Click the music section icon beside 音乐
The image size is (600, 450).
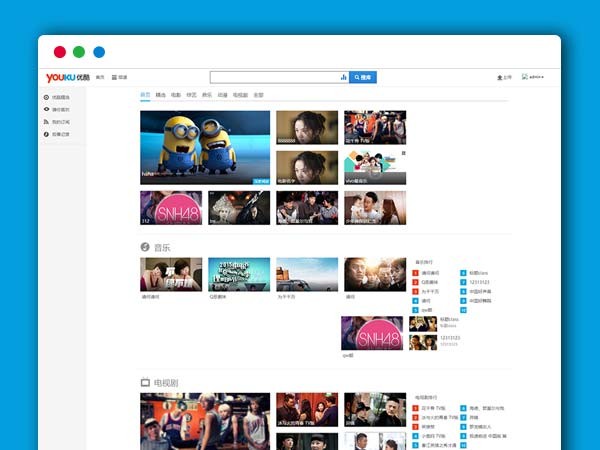click(x=145, y=246)
